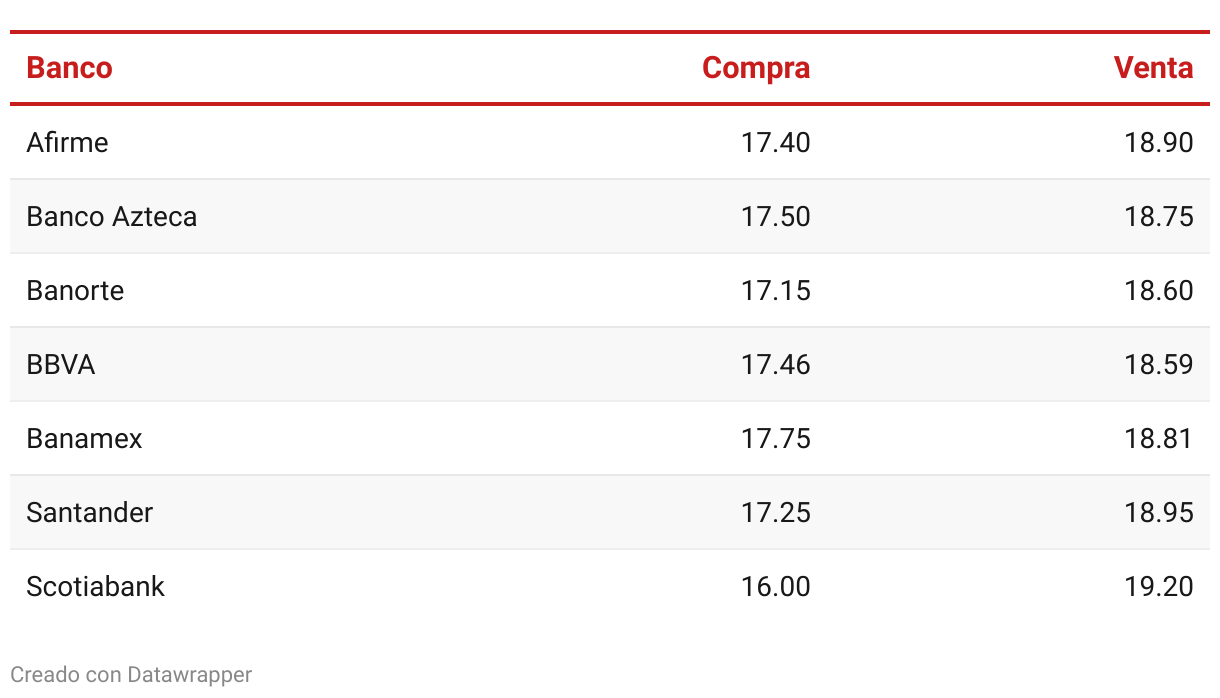Screen dimensions: 1220x698
Task: Open the Creado con Datawrapper credit
Action: pos(131,674)
